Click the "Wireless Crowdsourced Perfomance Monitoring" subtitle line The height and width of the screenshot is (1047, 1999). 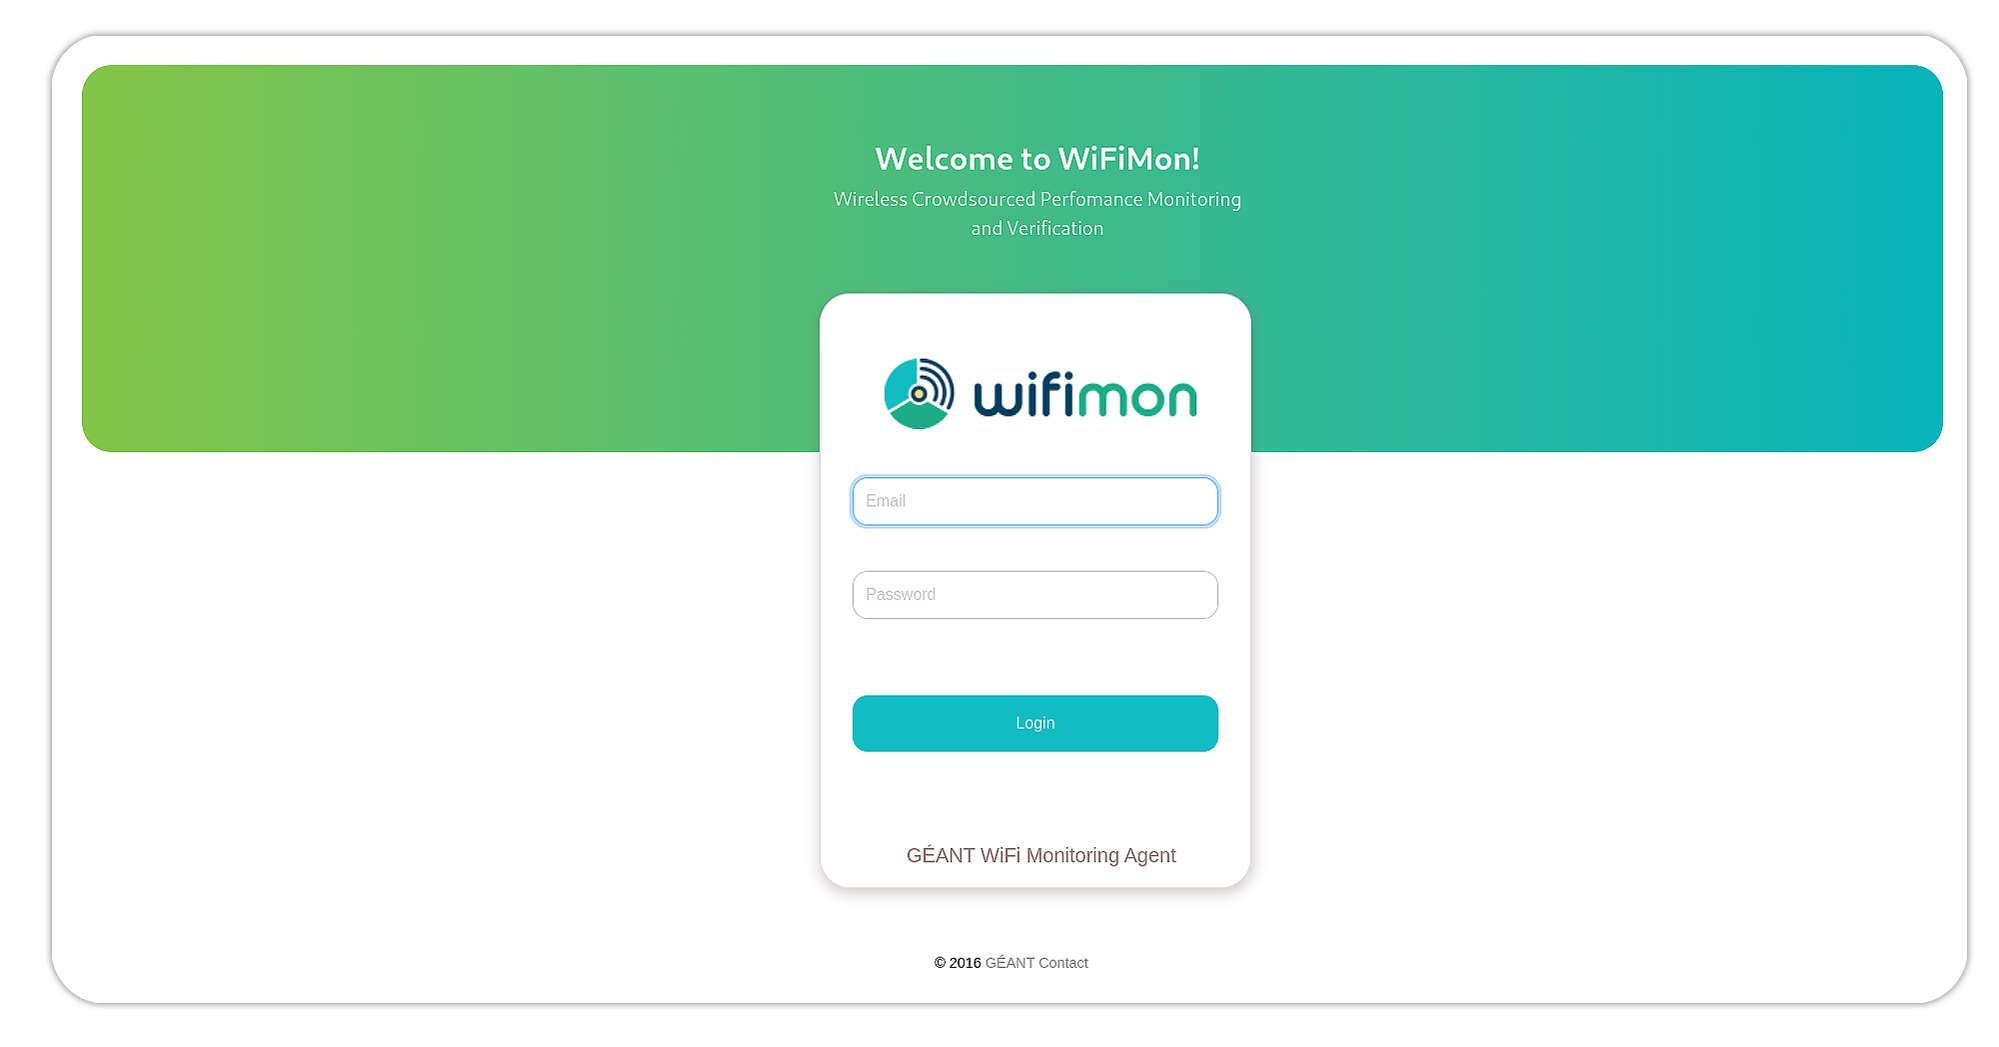pos(1037,199)
